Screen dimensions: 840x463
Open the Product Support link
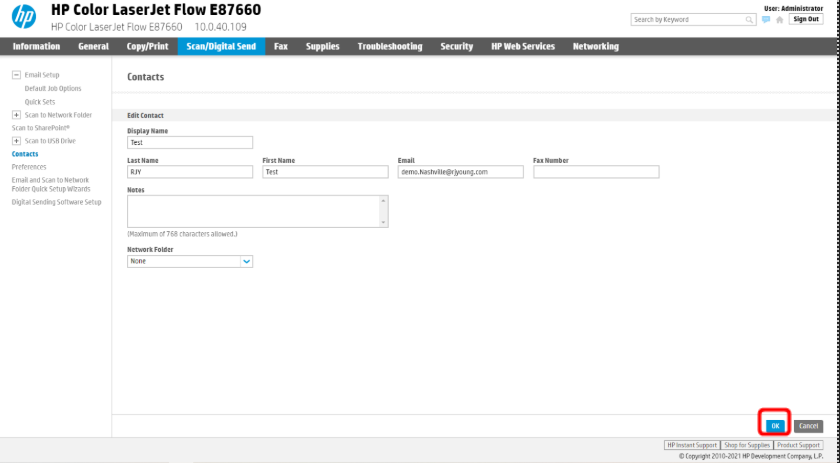(x=798, y=445)
